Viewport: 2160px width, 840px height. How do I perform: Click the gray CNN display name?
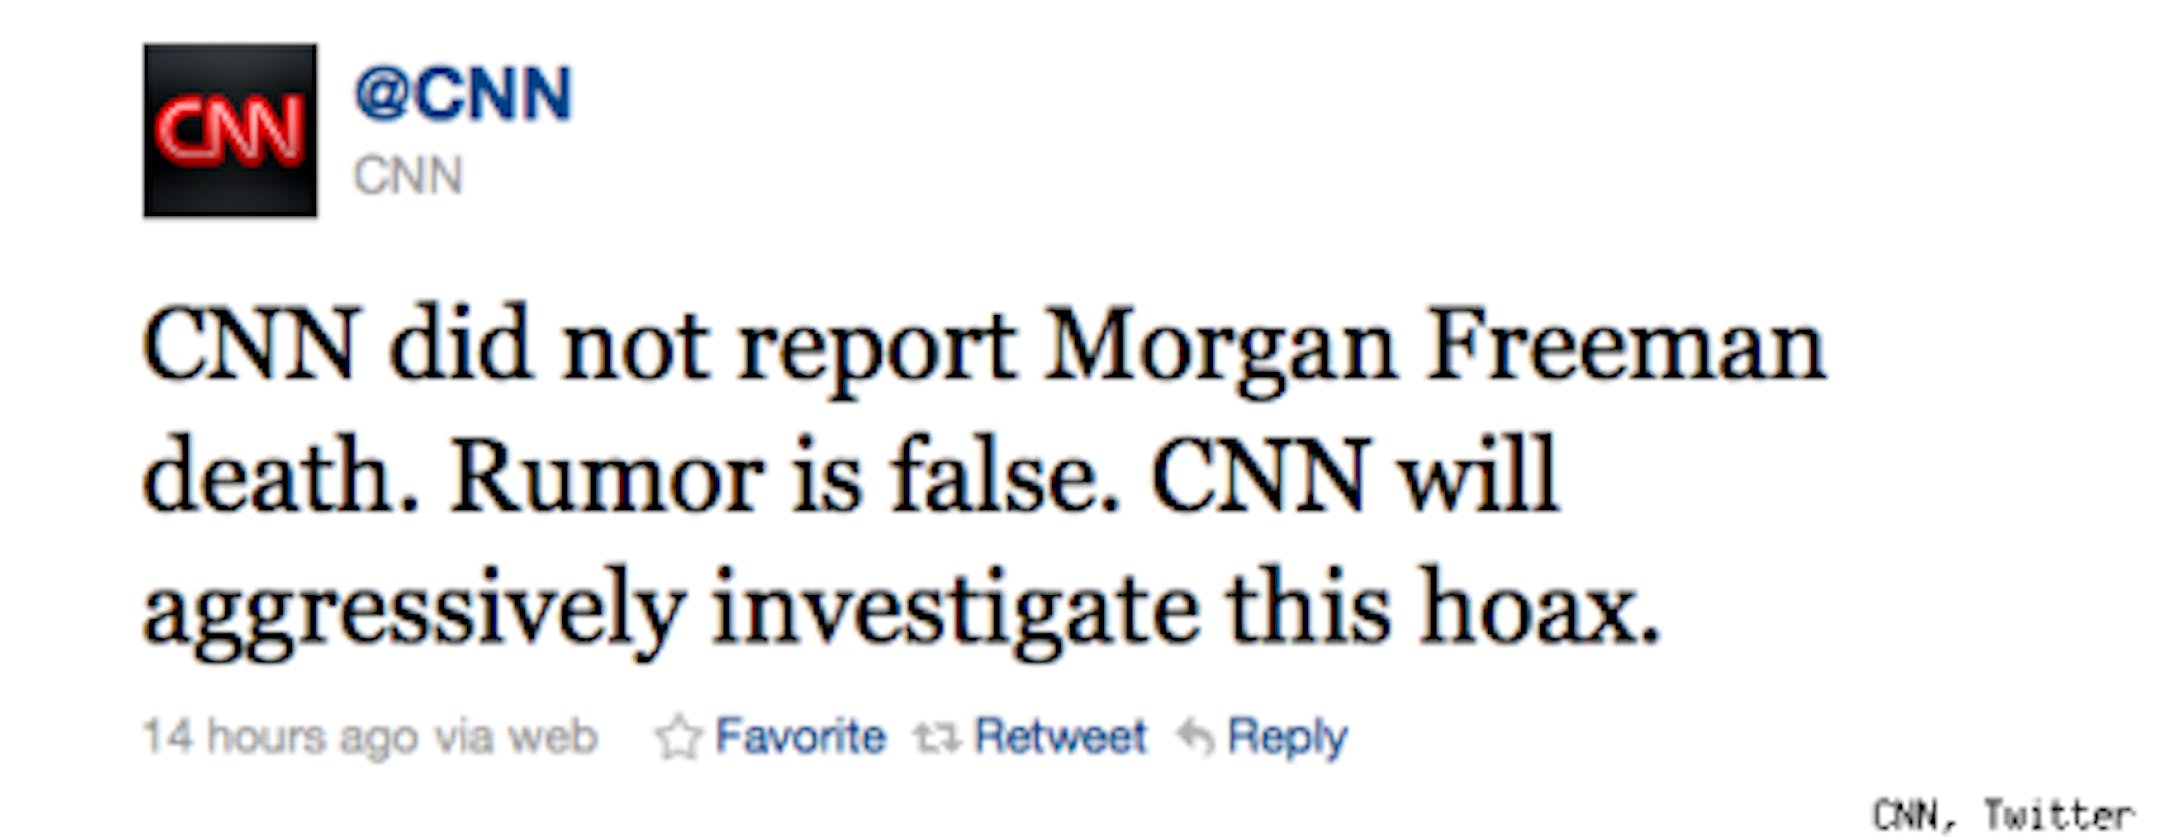pyautogui.click(x=408, y=176)
